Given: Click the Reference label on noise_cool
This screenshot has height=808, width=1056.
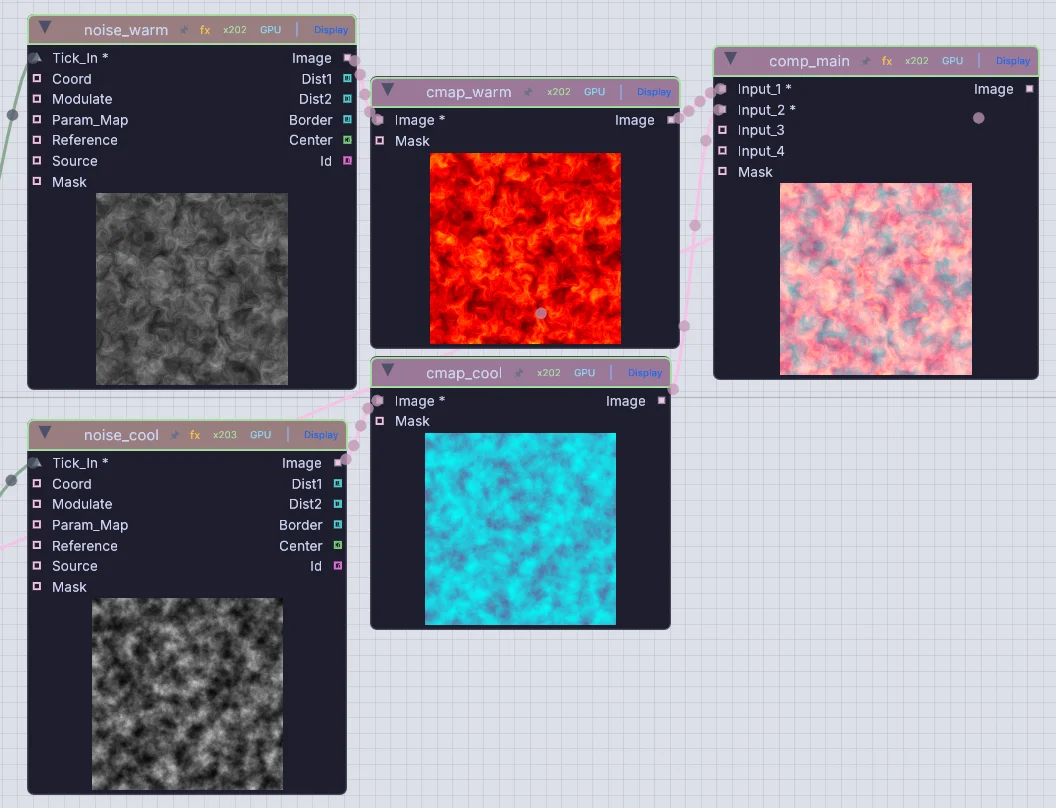Looking at the screenshot, I should coord(85,546).
